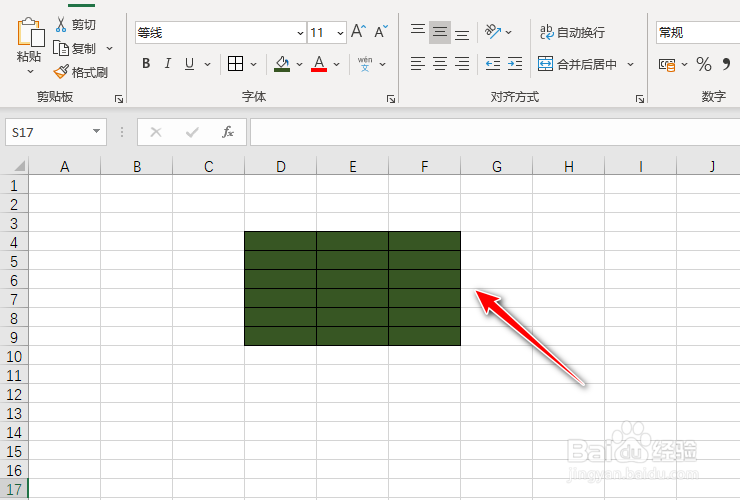Screen dimensions: 740x500
Task: Open the font size dropdown
Action: point(340,33)
